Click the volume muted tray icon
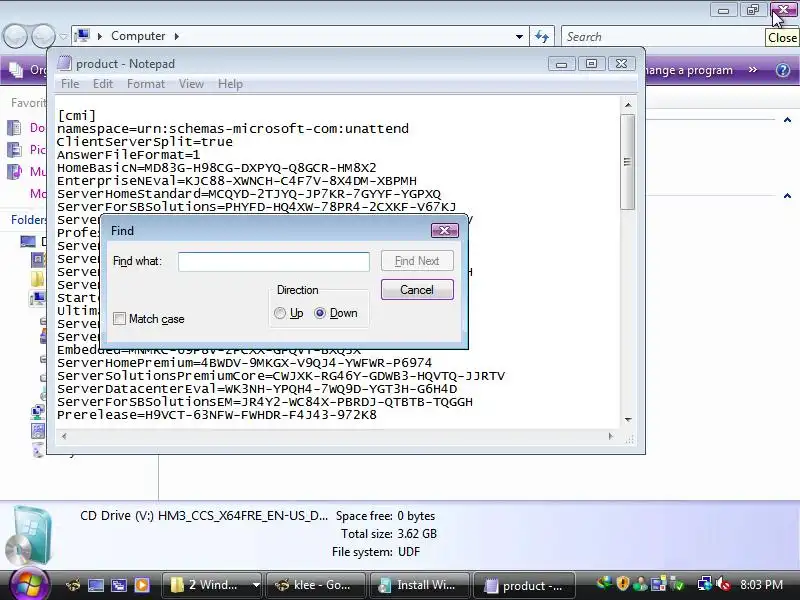The image size is (800, 600). point(723,584)
